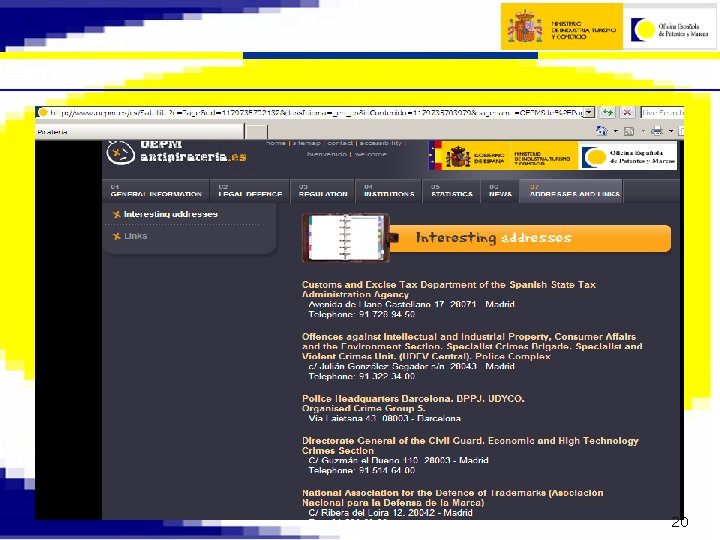Open a new blank browser tab
Image resolution: width=720 pixels, height=540 pixels.
pyautogui.click(x=256, y=132)
